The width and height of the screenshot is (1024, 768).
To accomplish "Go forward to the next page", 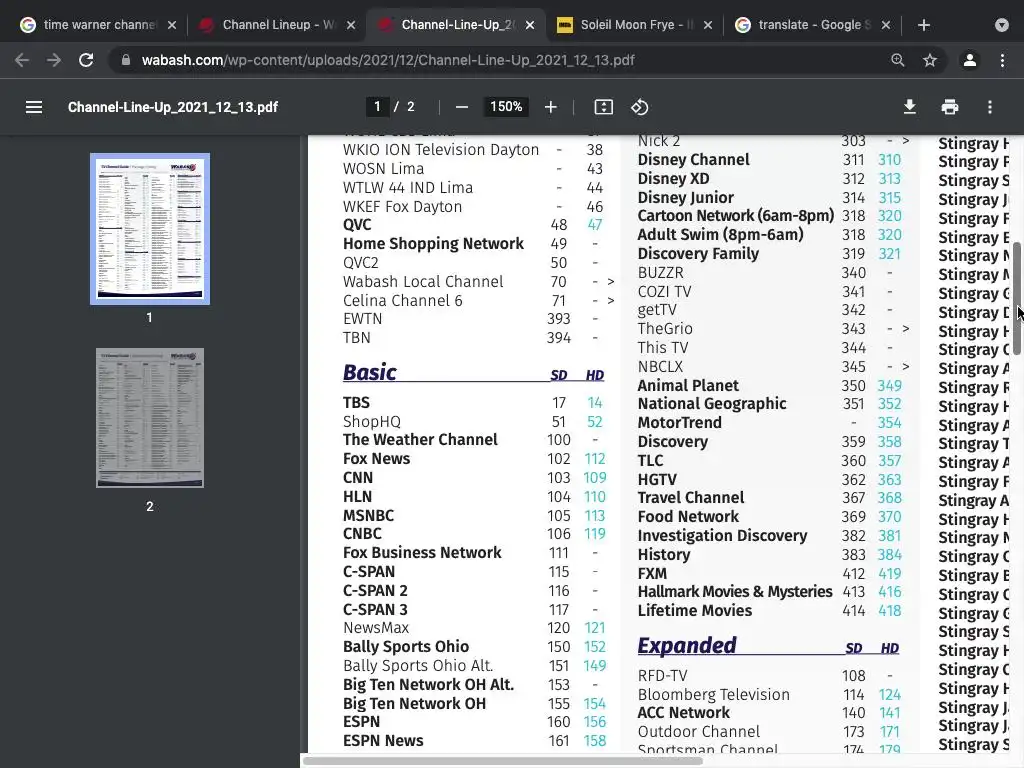I will point(54,60).
